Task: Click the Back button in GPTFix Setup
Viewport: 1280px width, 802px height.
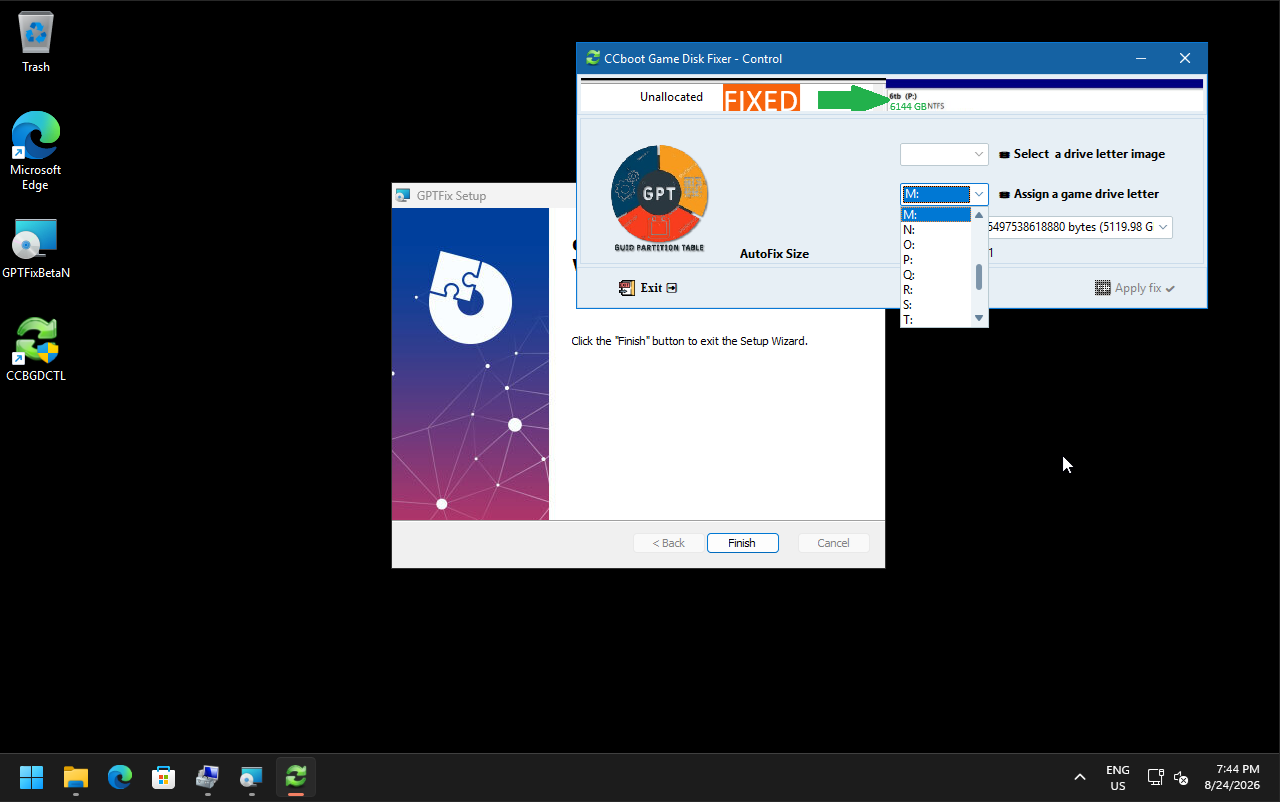Action: point(669,543)
